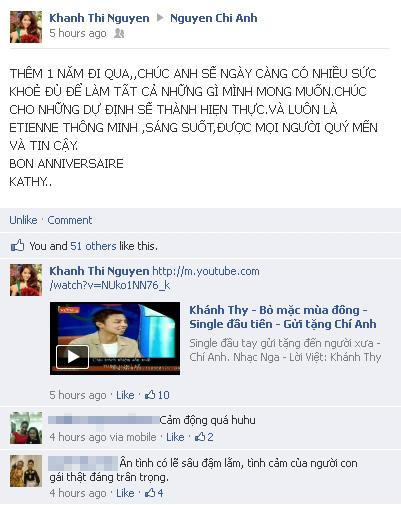Play the Khánh Thy video preview
401x505 pixels.
click(72, 357)
